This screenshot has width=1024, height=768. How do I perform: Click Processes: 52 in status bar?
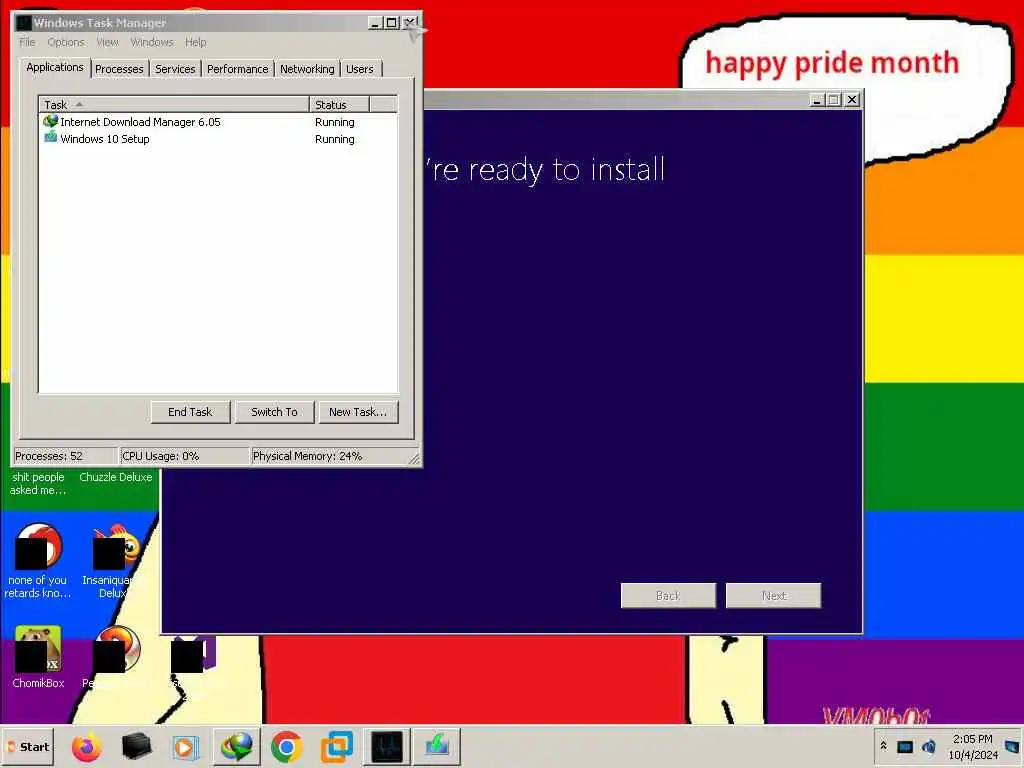[x=65, y=456]
